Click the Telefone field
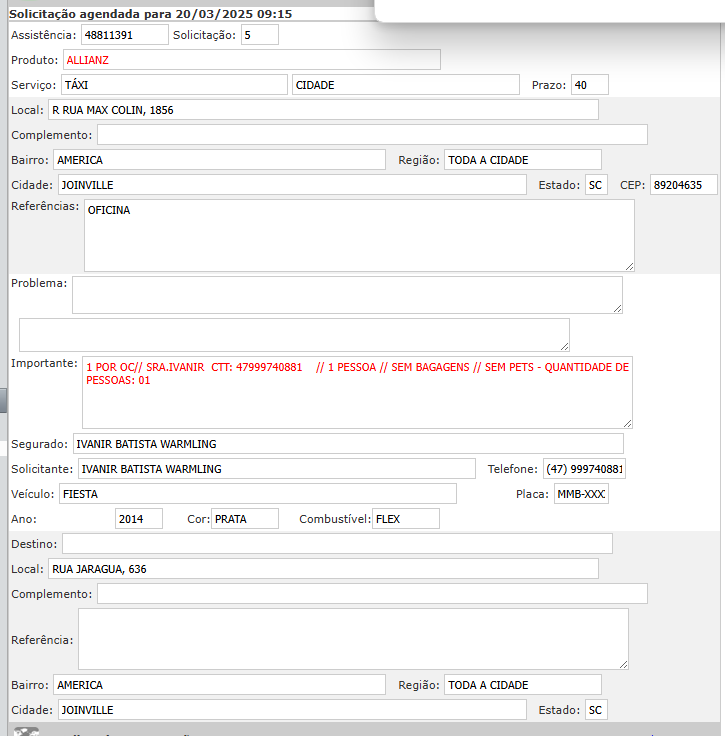 click(x=584, y=469)
